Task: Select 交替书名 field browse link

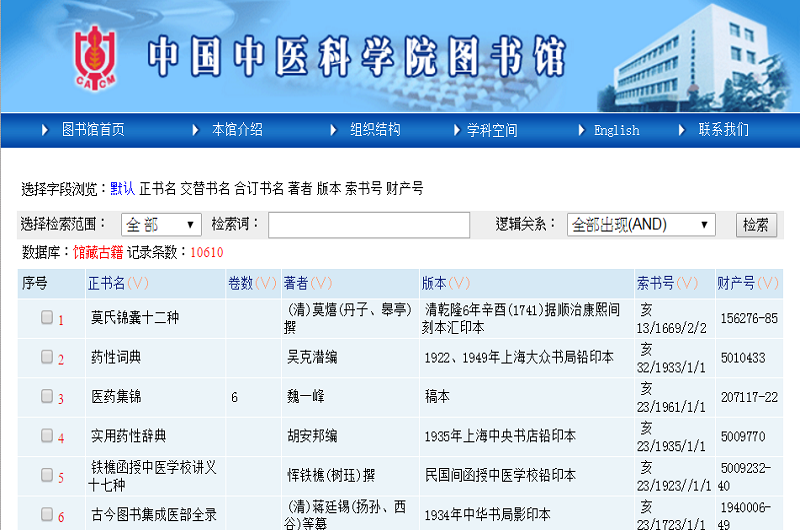Action: pyautogui.click(x=205, y=189)
